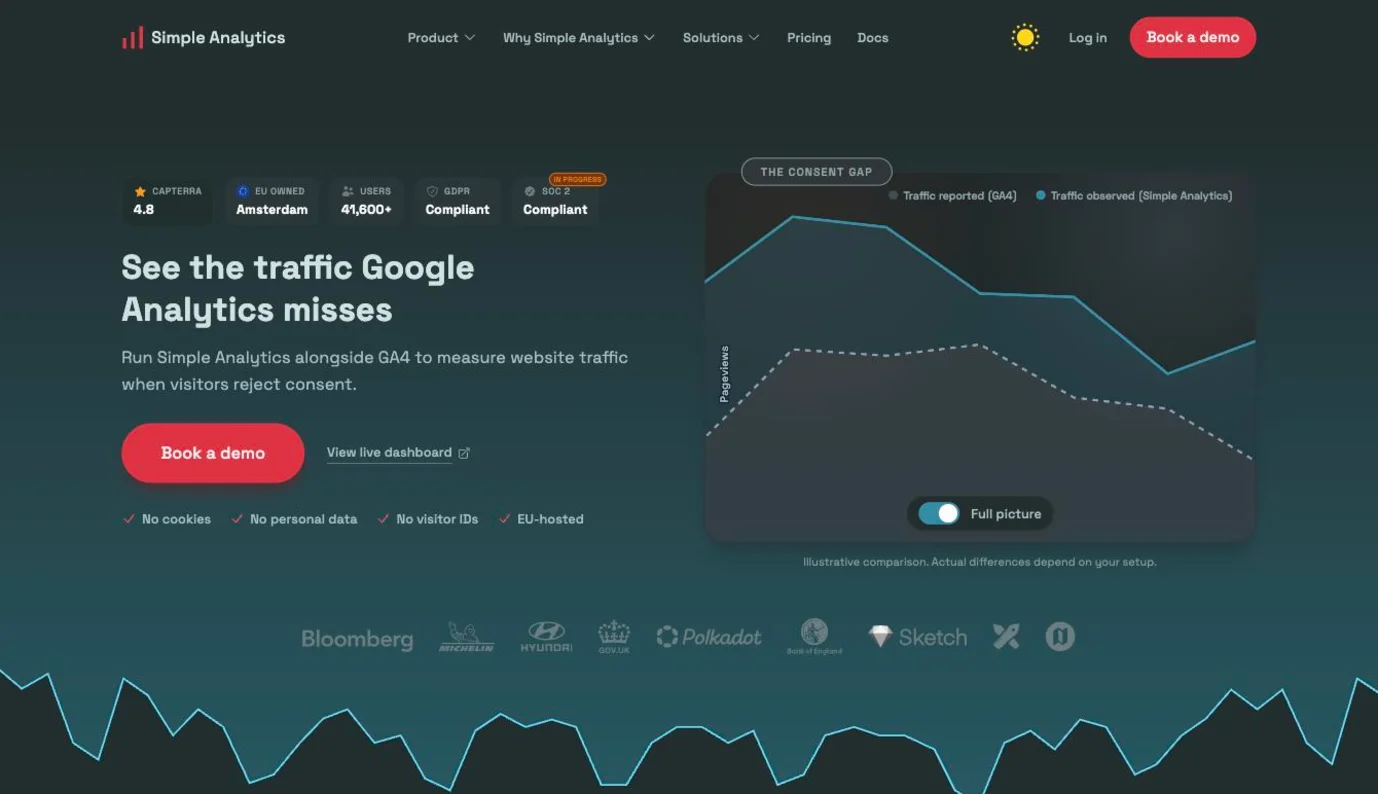Click the last round customer logo
1378x794 pixels.
pyautogui.click(x=1060, y=637)
